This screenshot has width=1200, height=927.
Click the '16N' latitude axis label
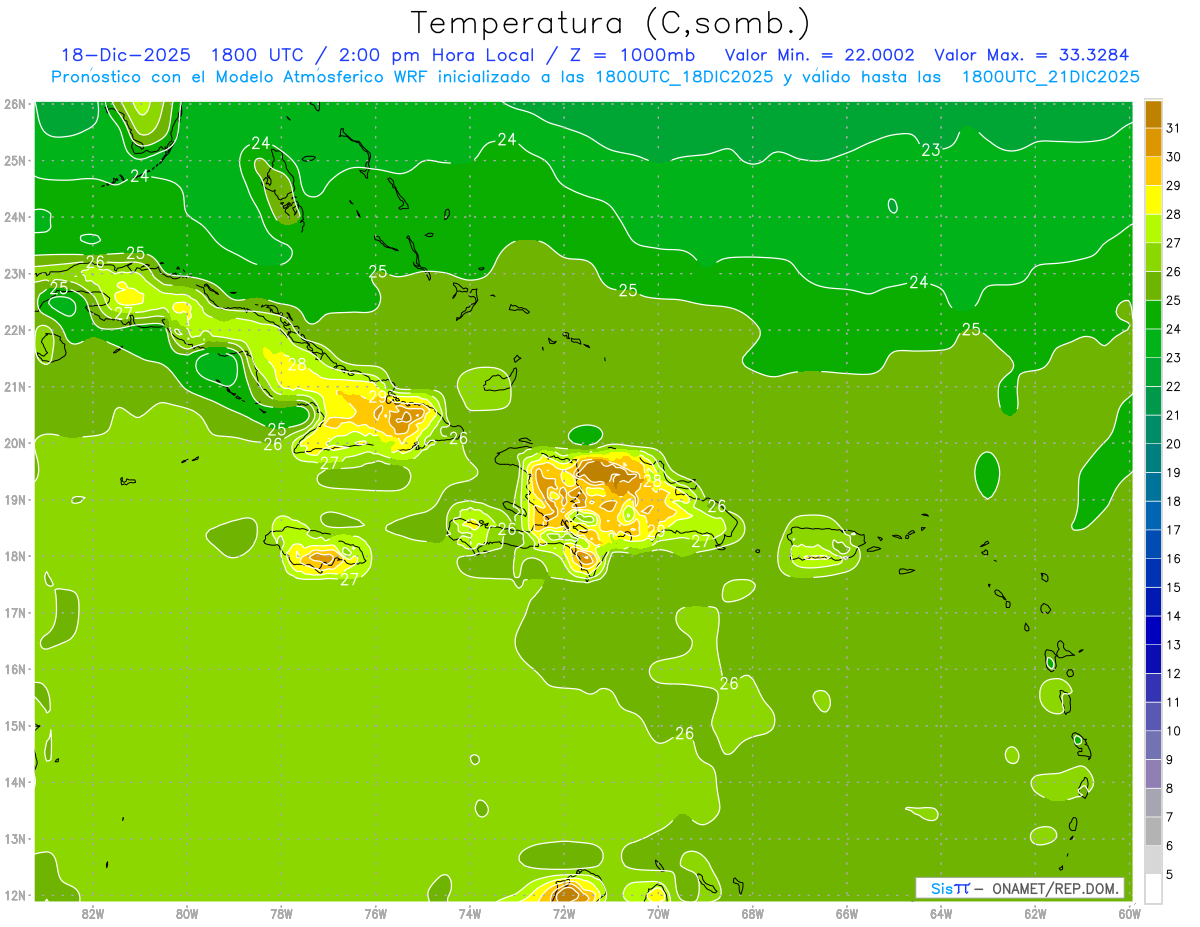15,669
